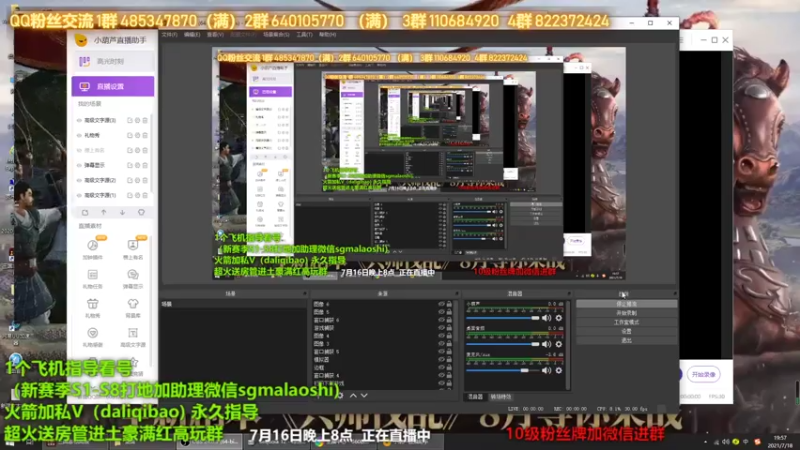Viewport: 800px width, 450px height.
Task: Move source down with chevron arrow
Action: pos(364,395)
